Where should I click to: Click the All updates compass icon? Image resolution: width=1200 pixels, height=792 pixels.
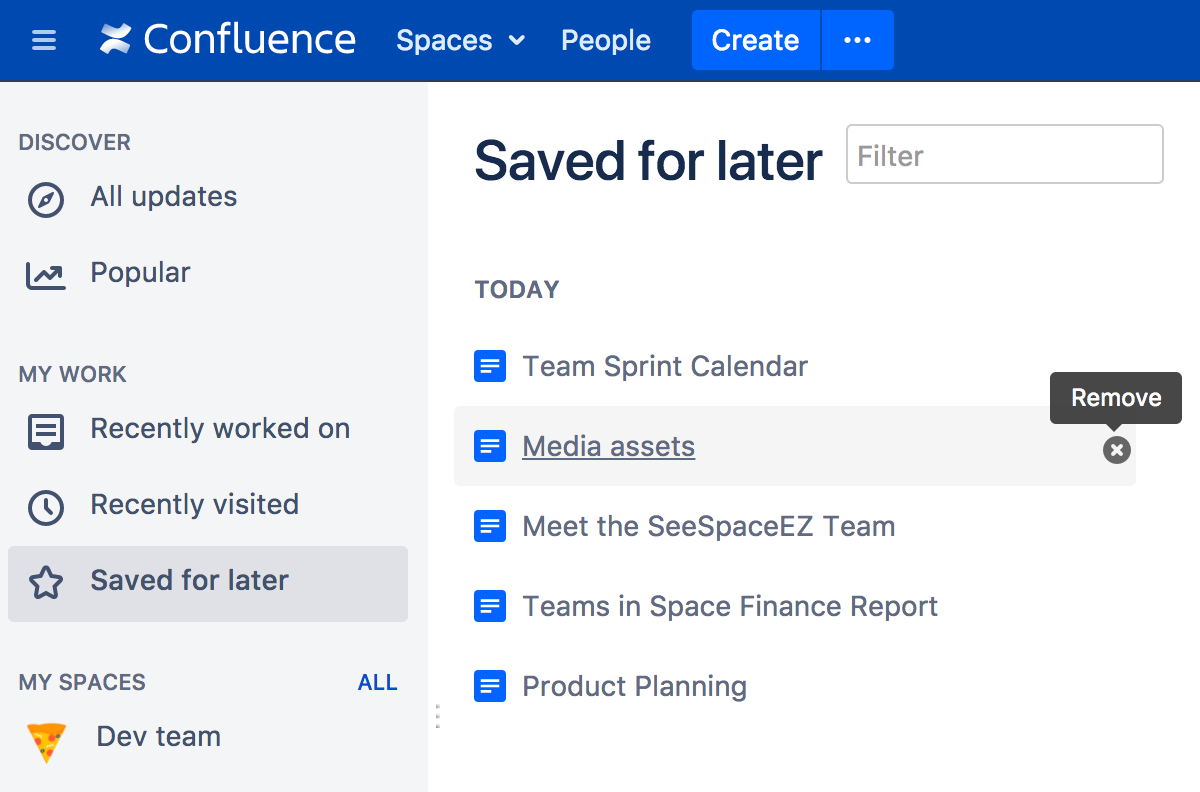pyautogui.click(x=46, y=199)
